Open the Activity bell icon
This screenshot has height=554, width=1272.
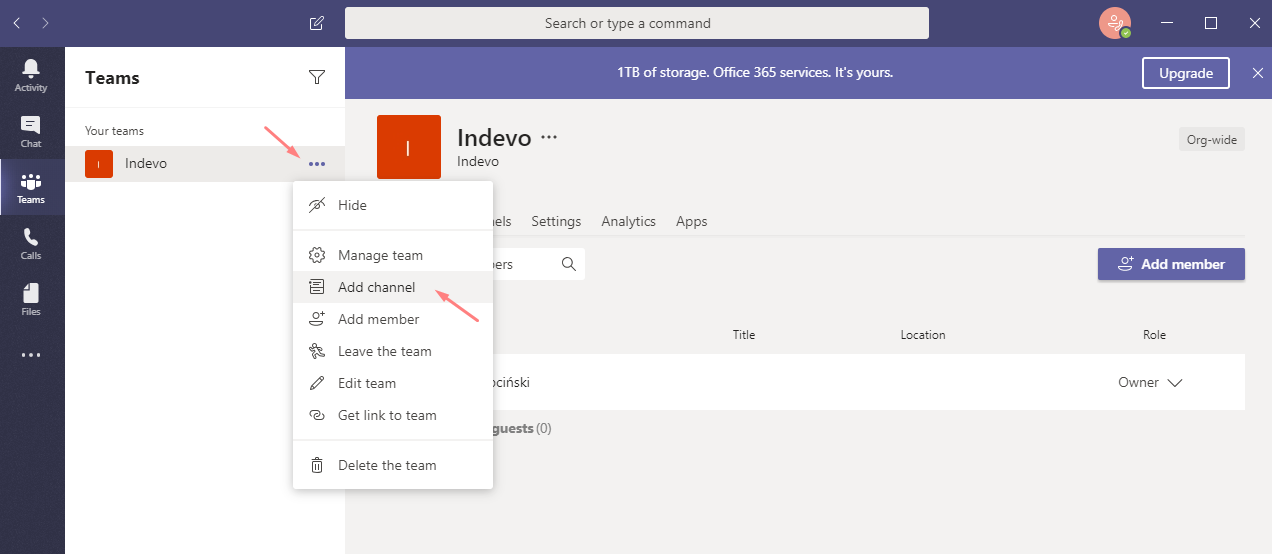click(x=31, y=75)
